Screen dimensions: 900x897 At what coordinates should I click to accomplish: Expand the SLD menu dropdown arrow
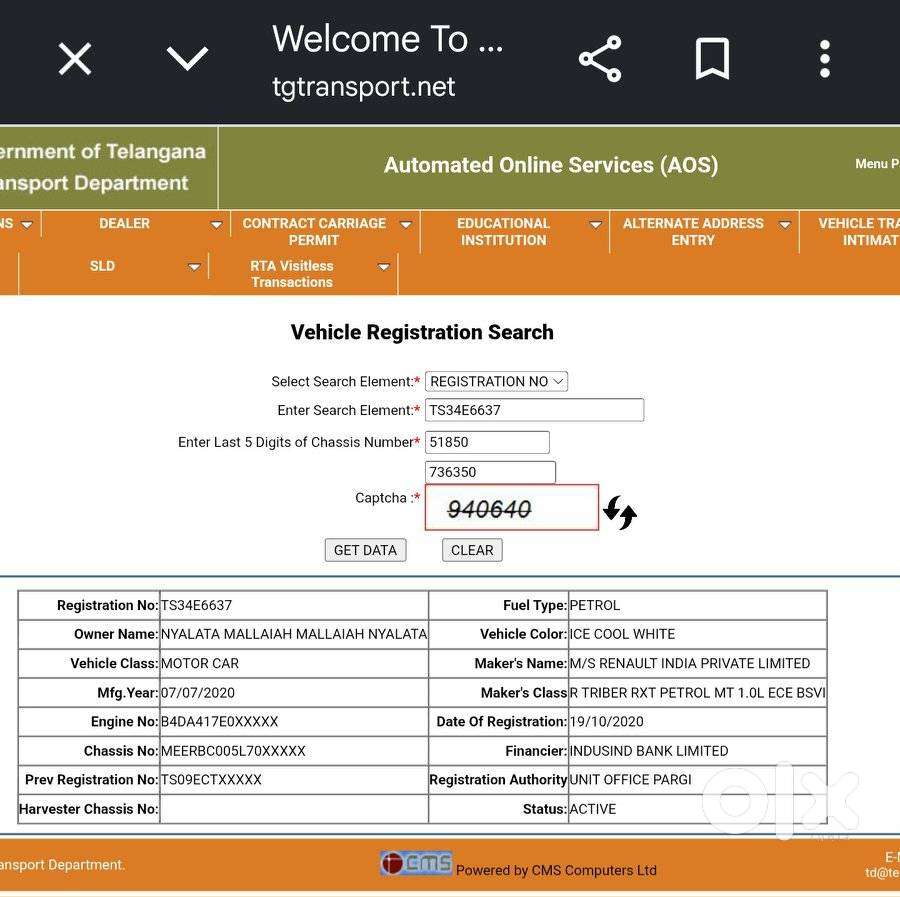point(195,267)
